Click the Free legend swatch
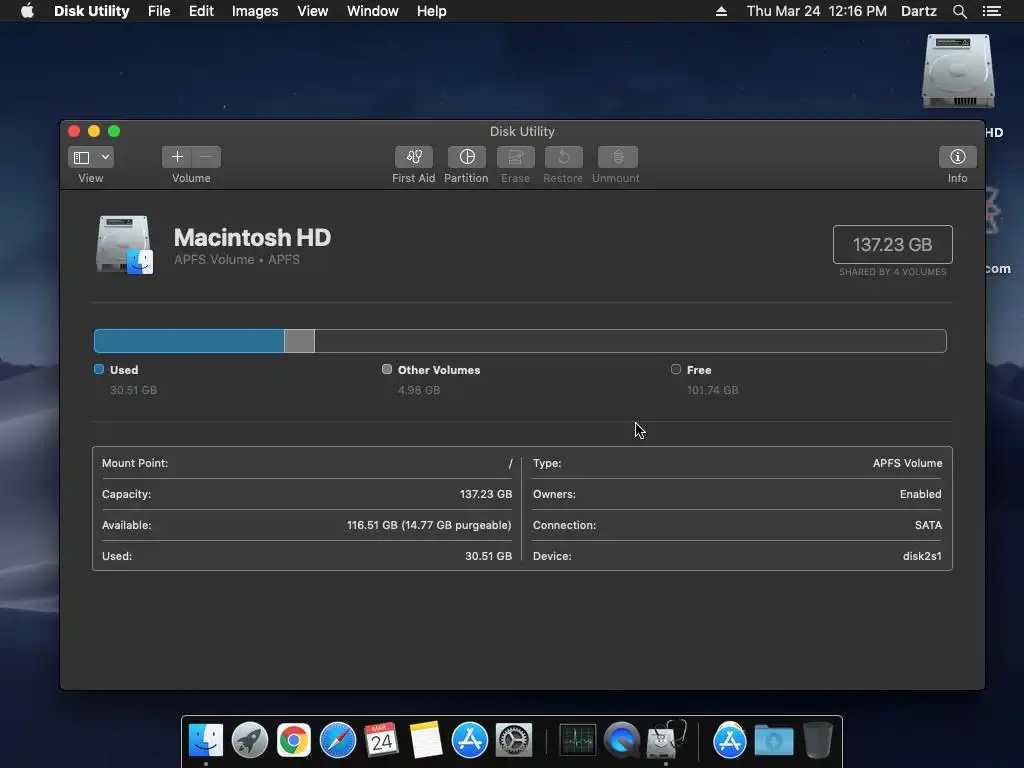This screenshot has width=1024, height=768. (676, 369)
